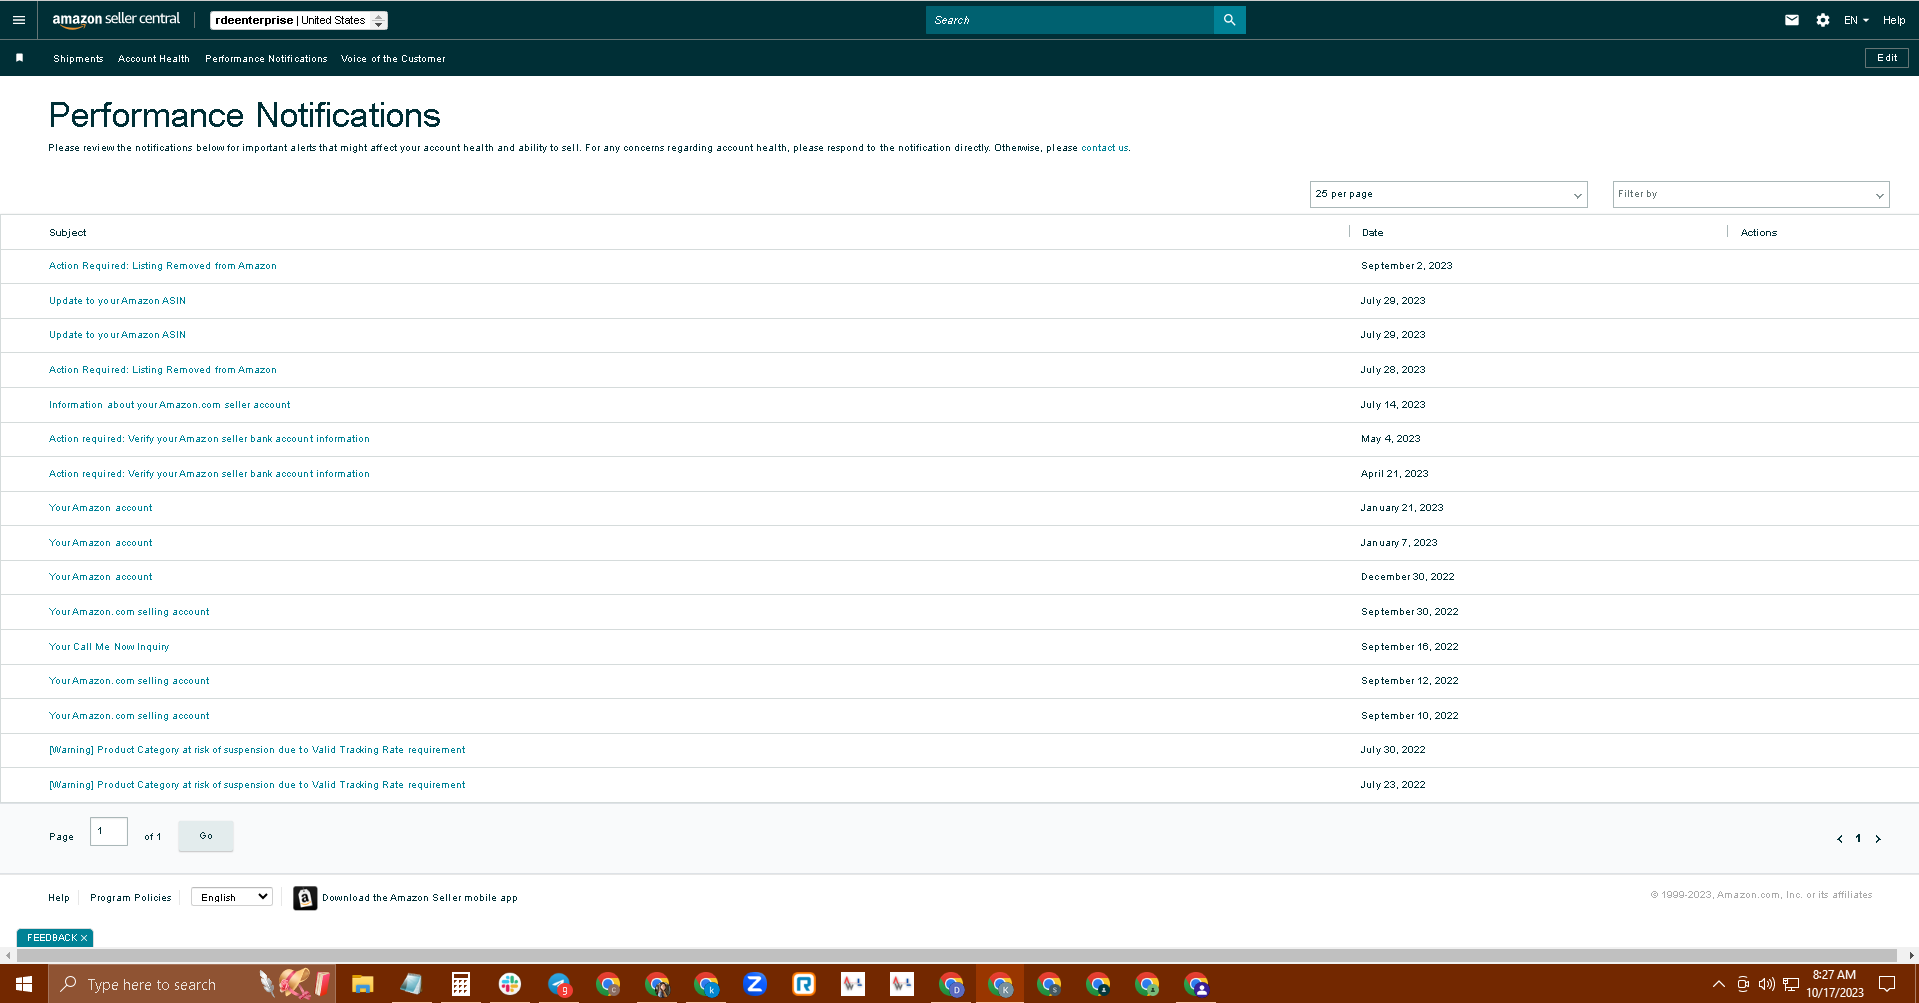Image resolution: width=1919 pixels, height=1003 pixels.
Task: Click Download the Amazon Seller mobile app link
Action: click(x=420, y=898)
